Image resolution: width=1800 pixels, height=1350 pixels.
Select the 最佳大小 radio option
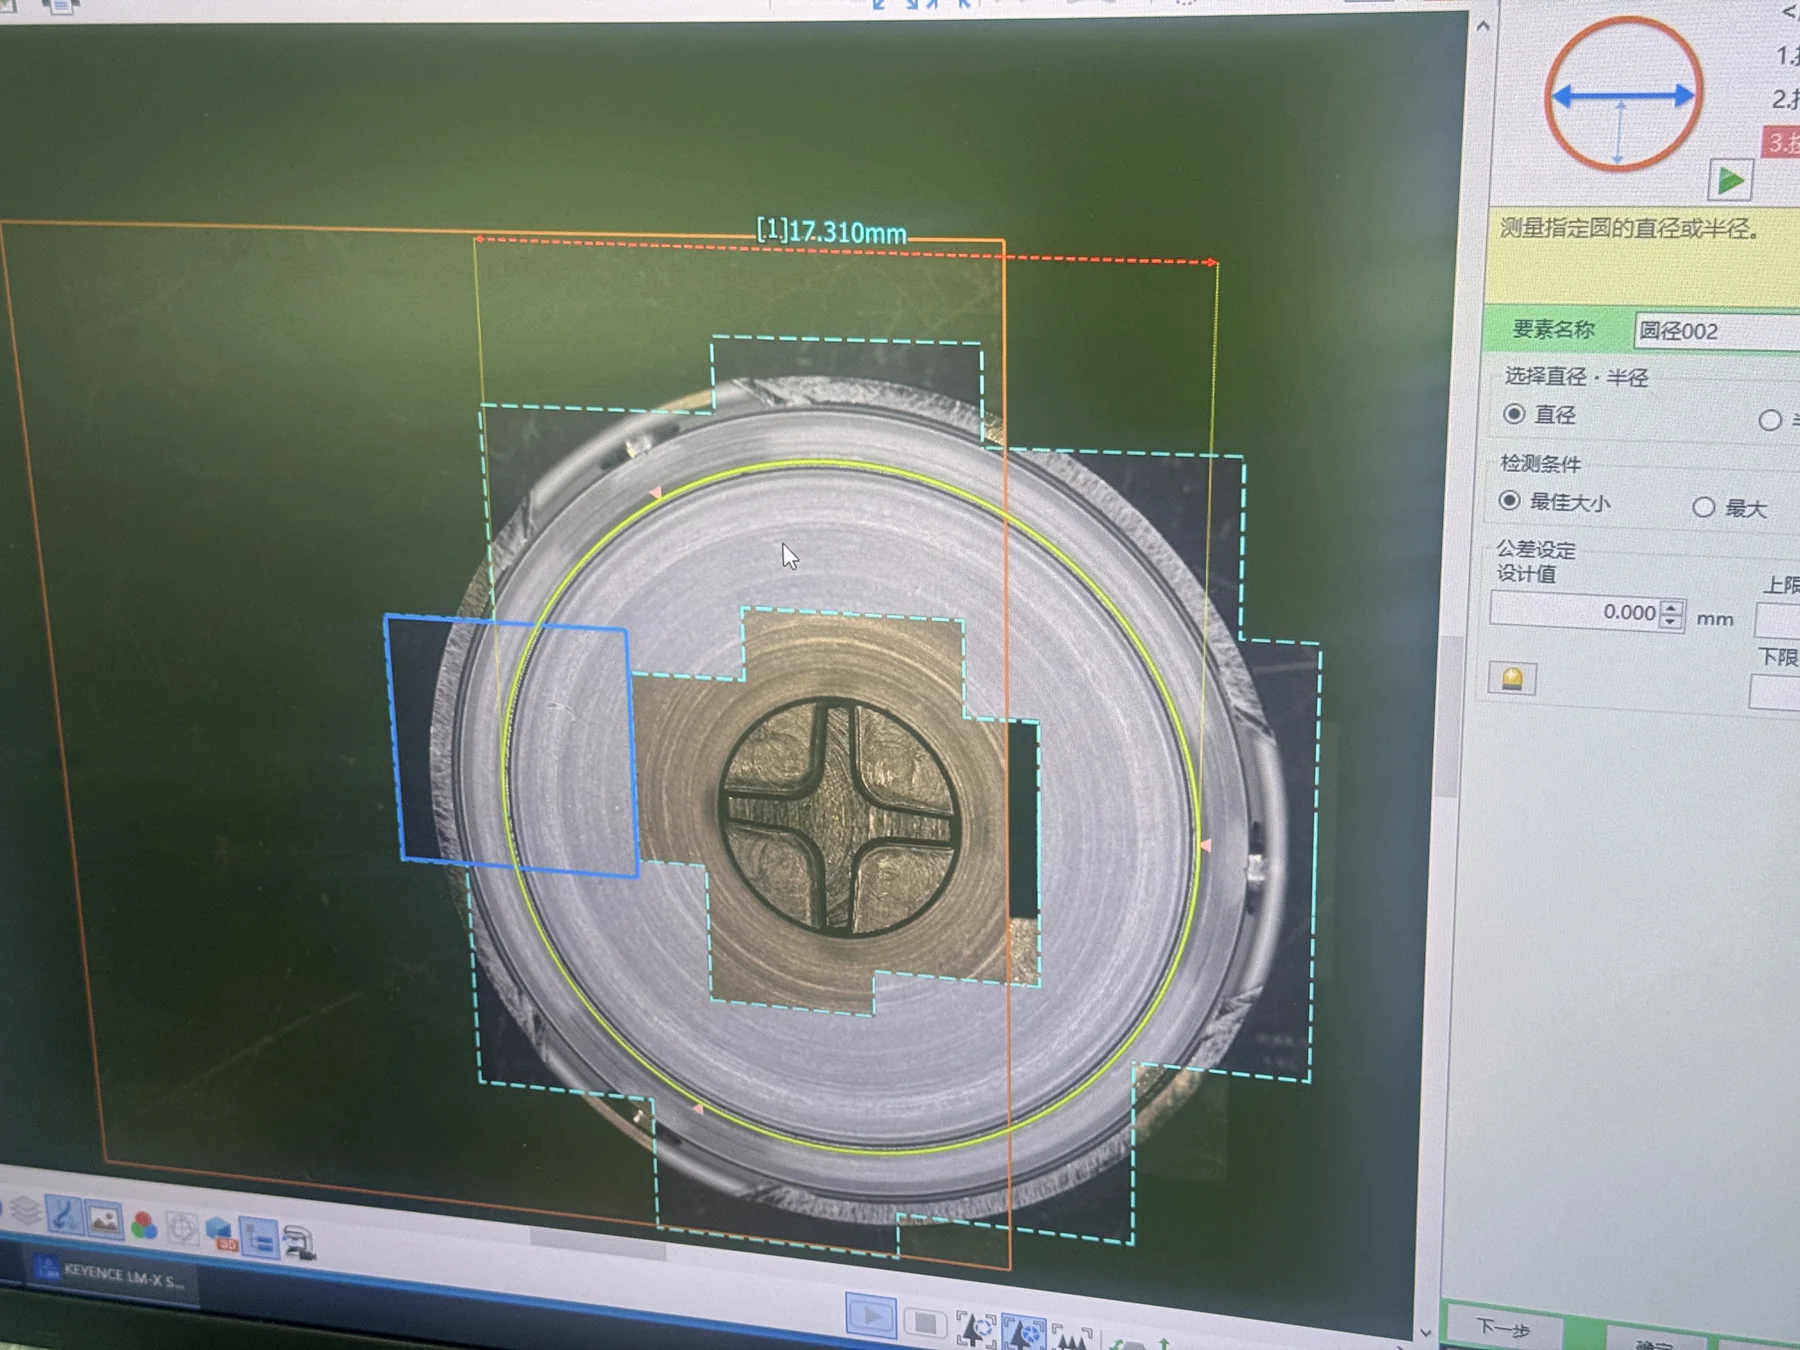1510,500
